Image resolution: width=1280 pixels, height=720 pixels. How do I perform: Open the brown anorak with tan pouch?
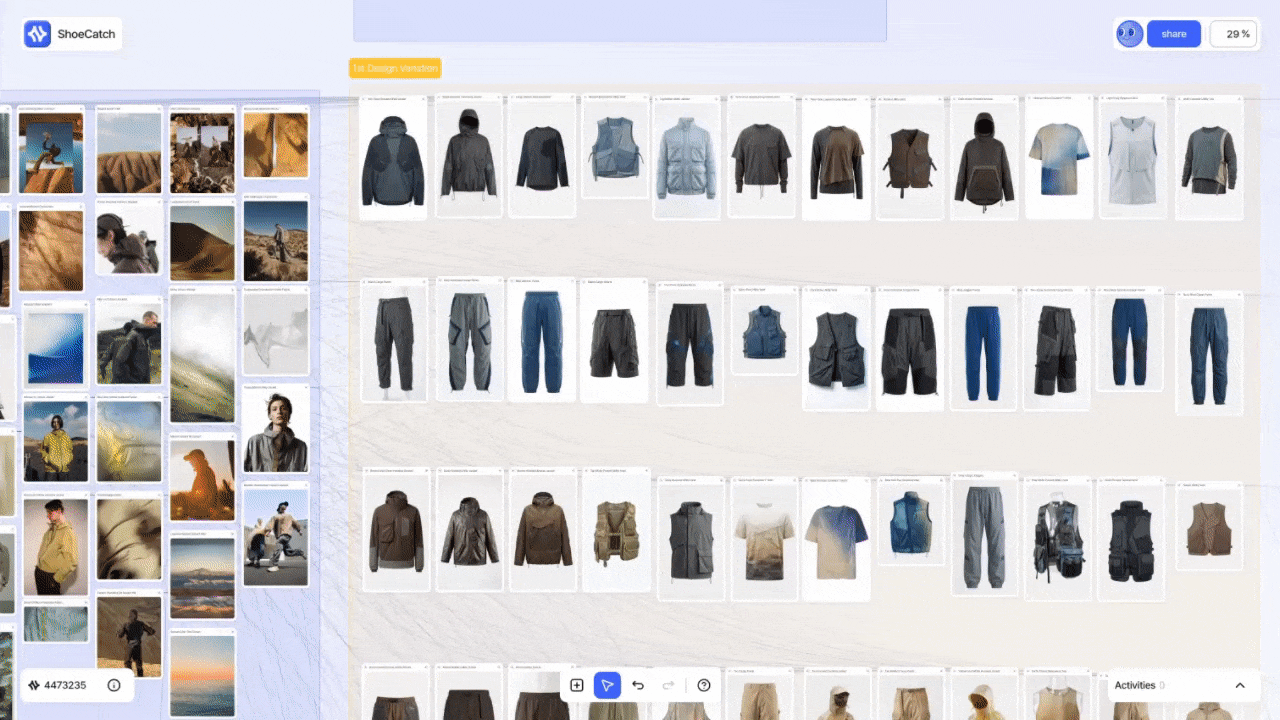[983, 156]
